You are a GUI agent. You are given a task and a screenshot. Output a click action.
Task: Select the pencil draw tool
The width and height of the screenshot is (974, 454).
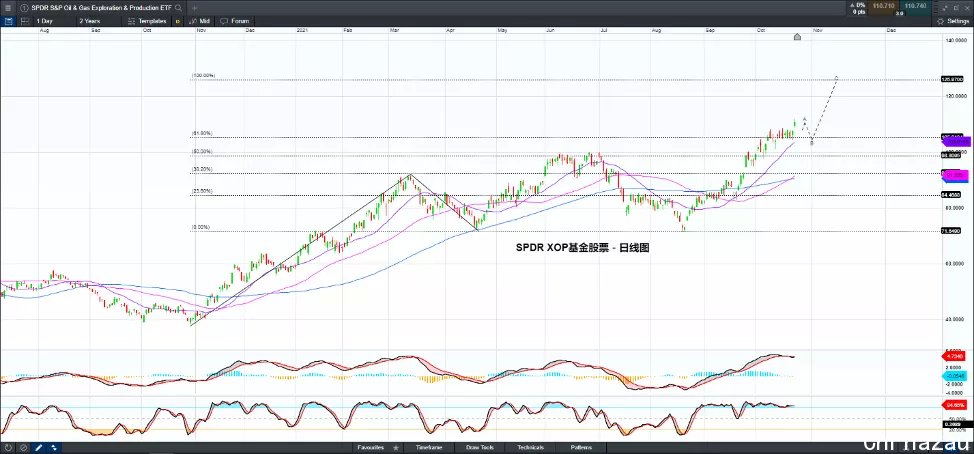click(x=39, y=447)
